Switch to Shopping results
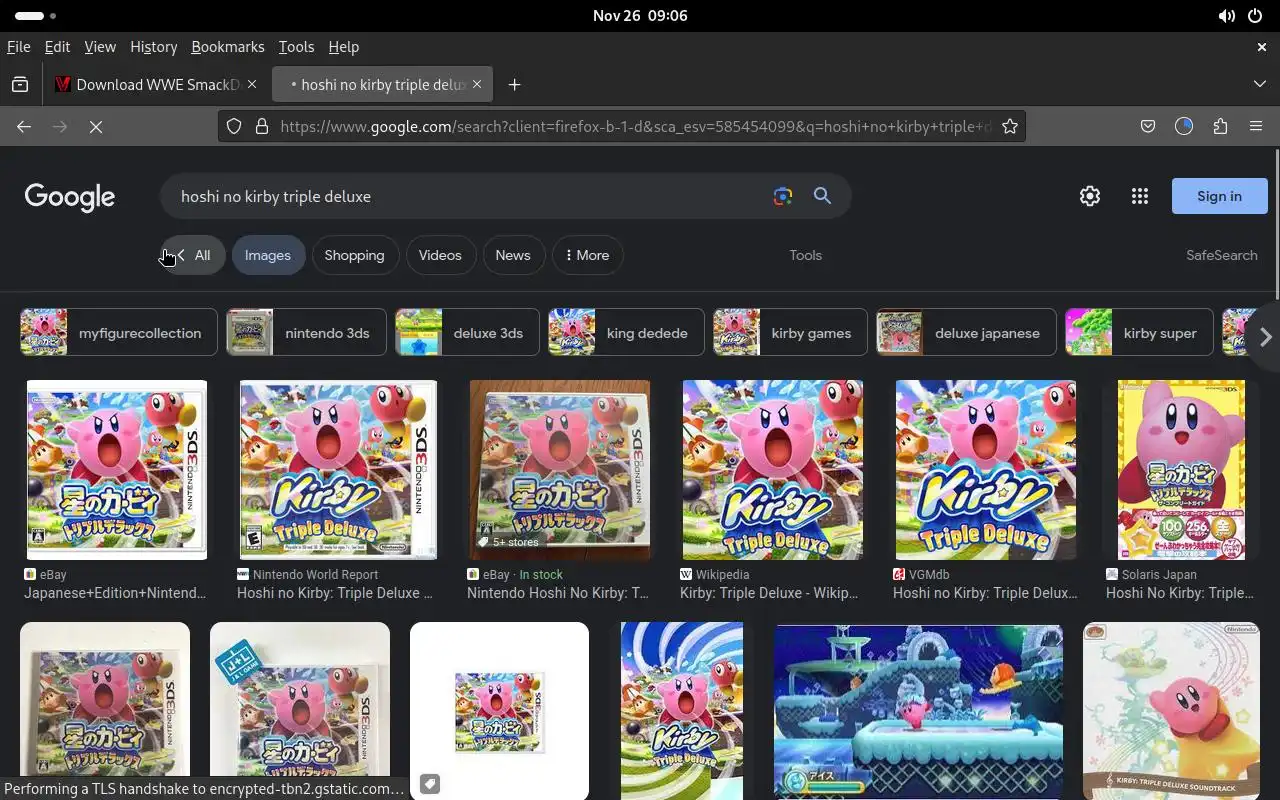1280x800 pixels. pyautogui.click(x=354, y=255)
